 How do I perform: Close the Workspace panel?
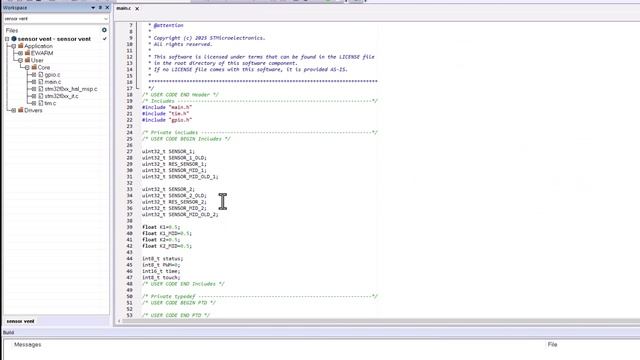click(x=107, y=8)
